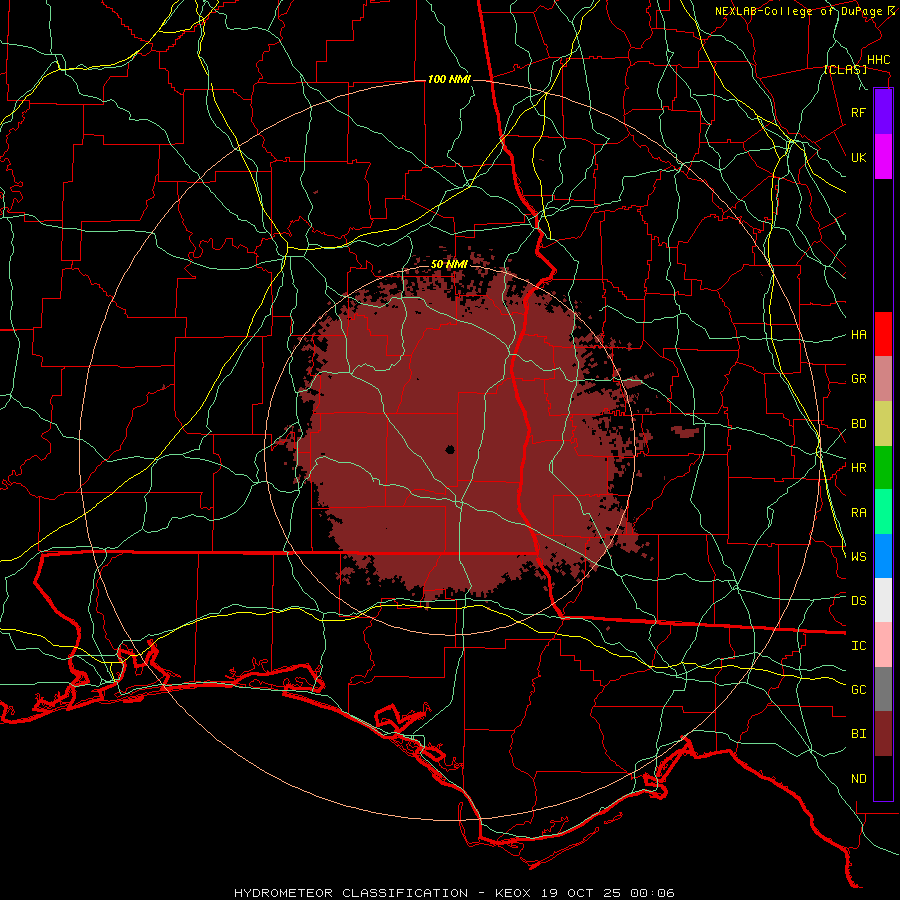Click the HA red legend swatch
Viewport: 900px width, 900px height.
click(x=883, y=334)
